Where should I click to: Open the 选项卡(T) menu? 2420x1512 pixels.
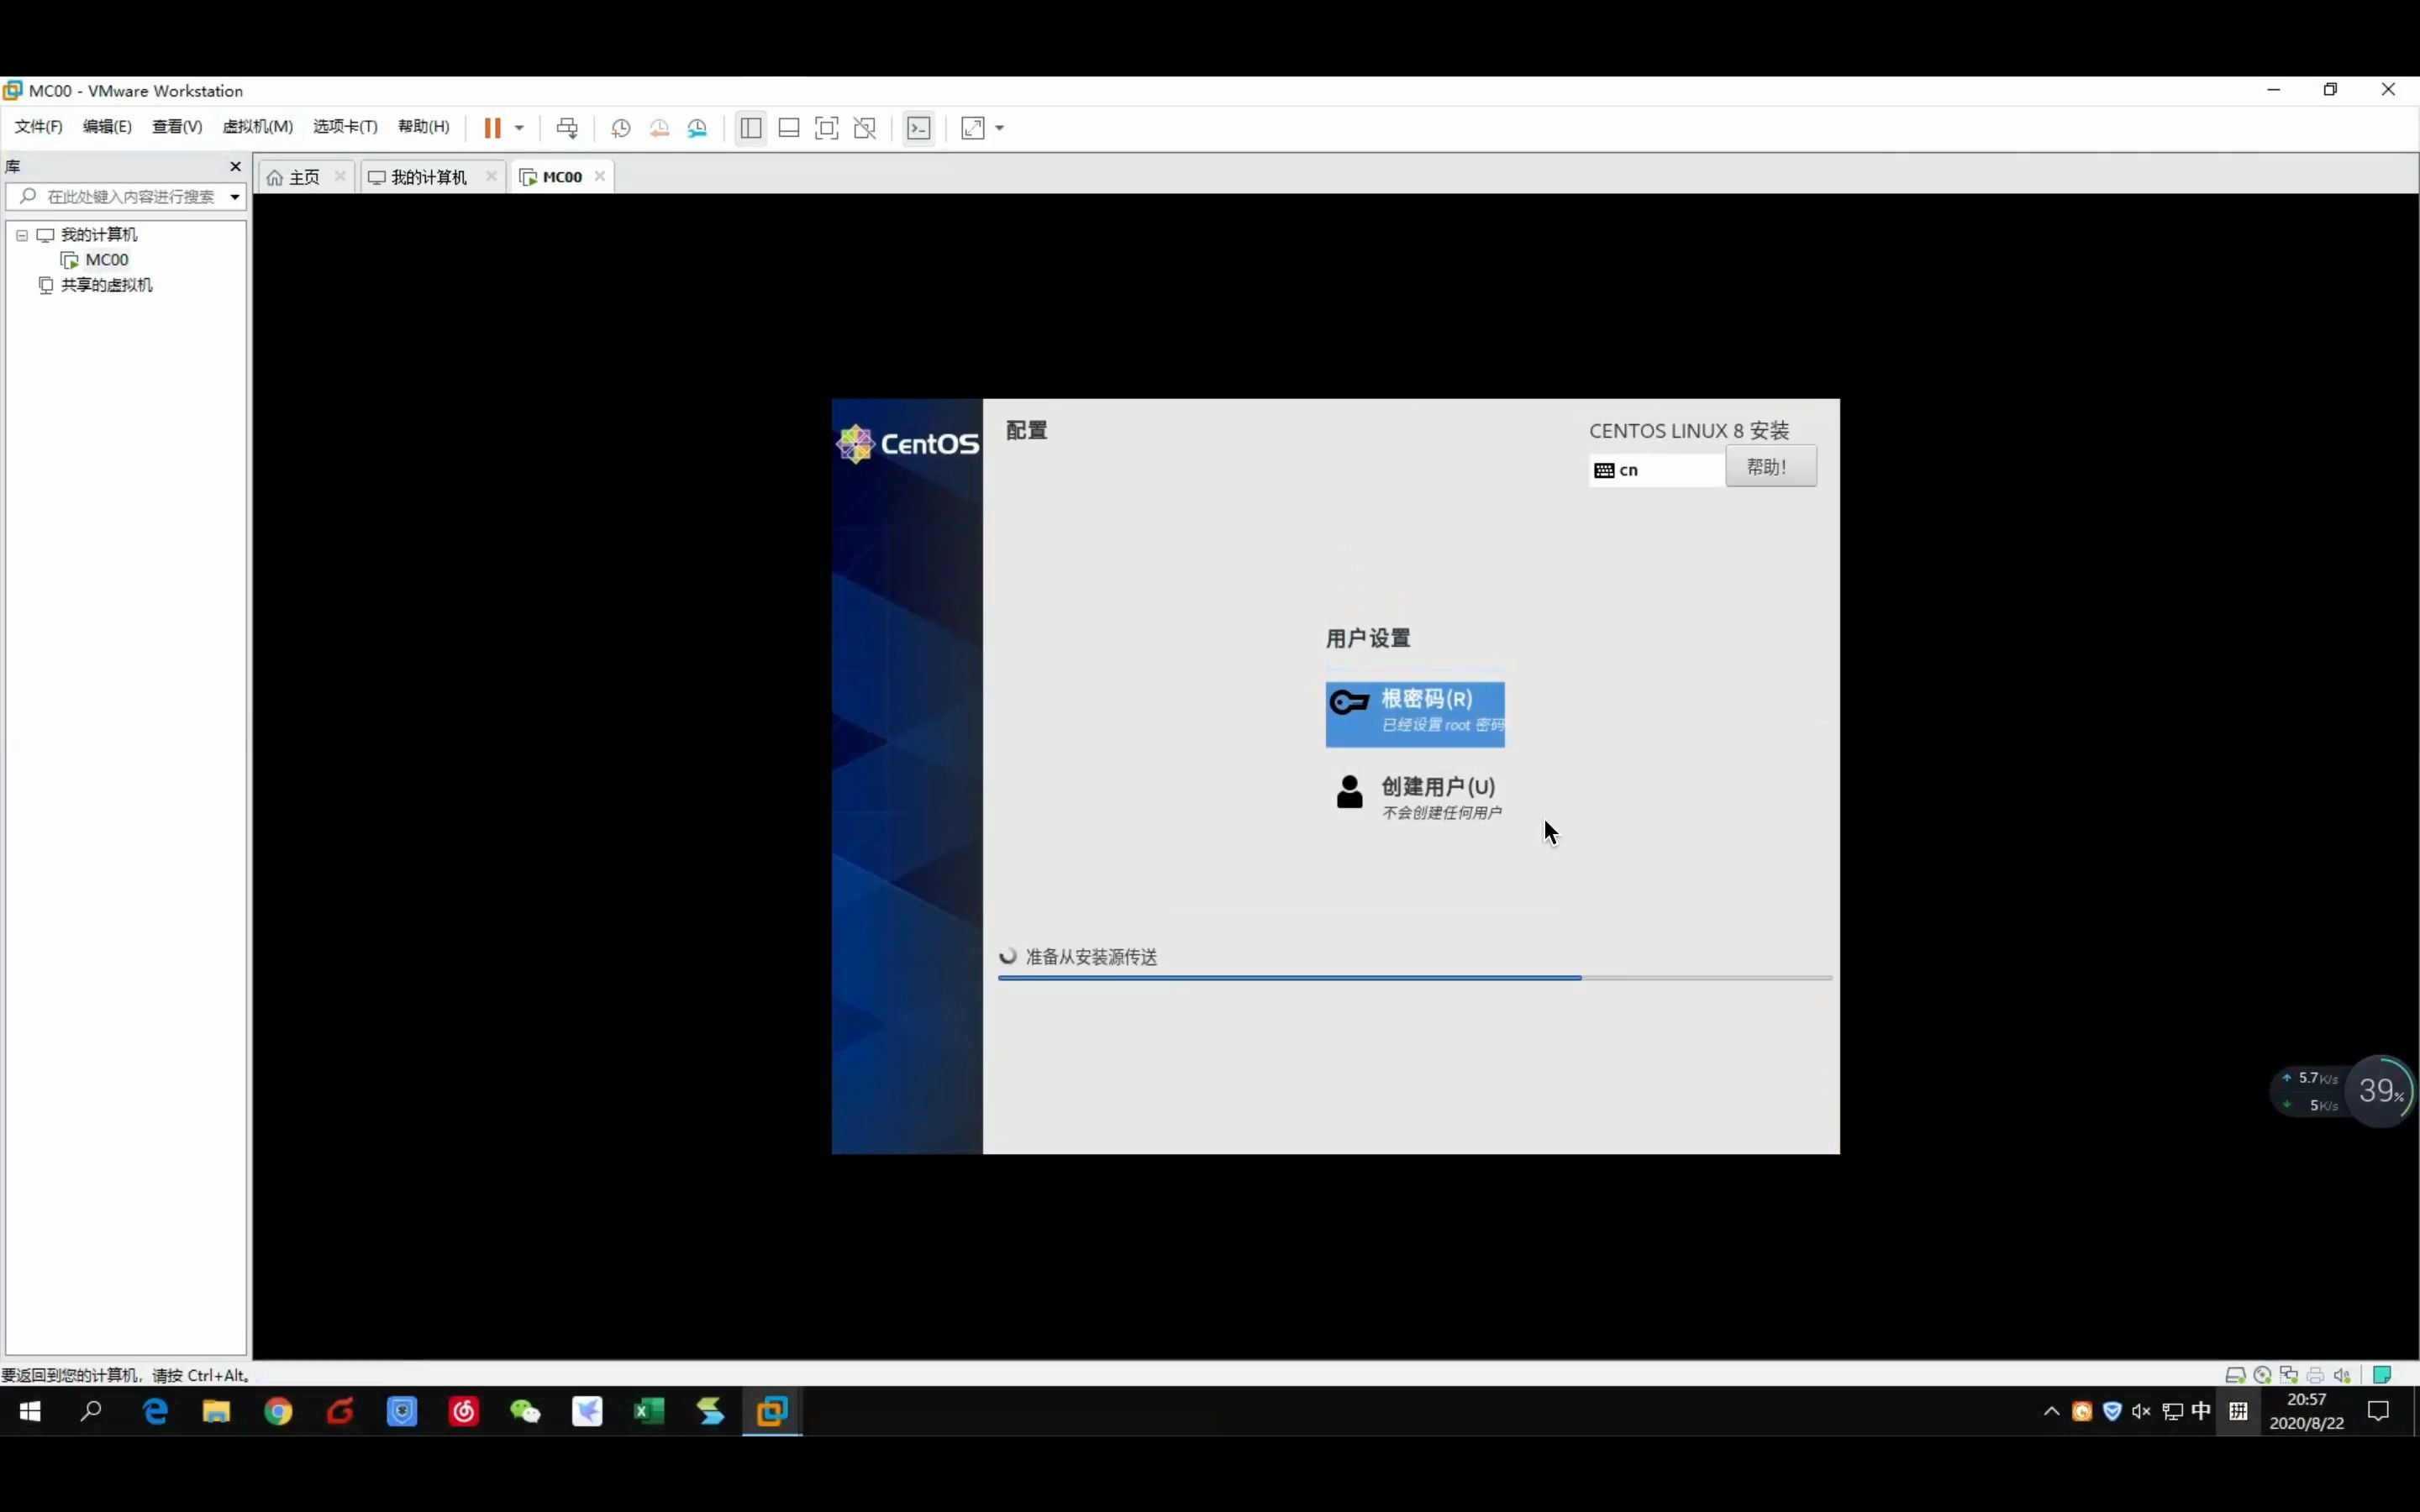[x=345, y=127]
